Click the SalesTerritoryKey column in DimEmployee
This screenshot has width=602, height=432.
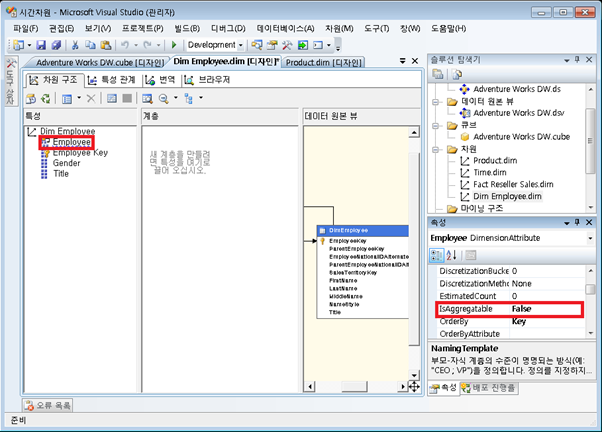pos(353,273)
